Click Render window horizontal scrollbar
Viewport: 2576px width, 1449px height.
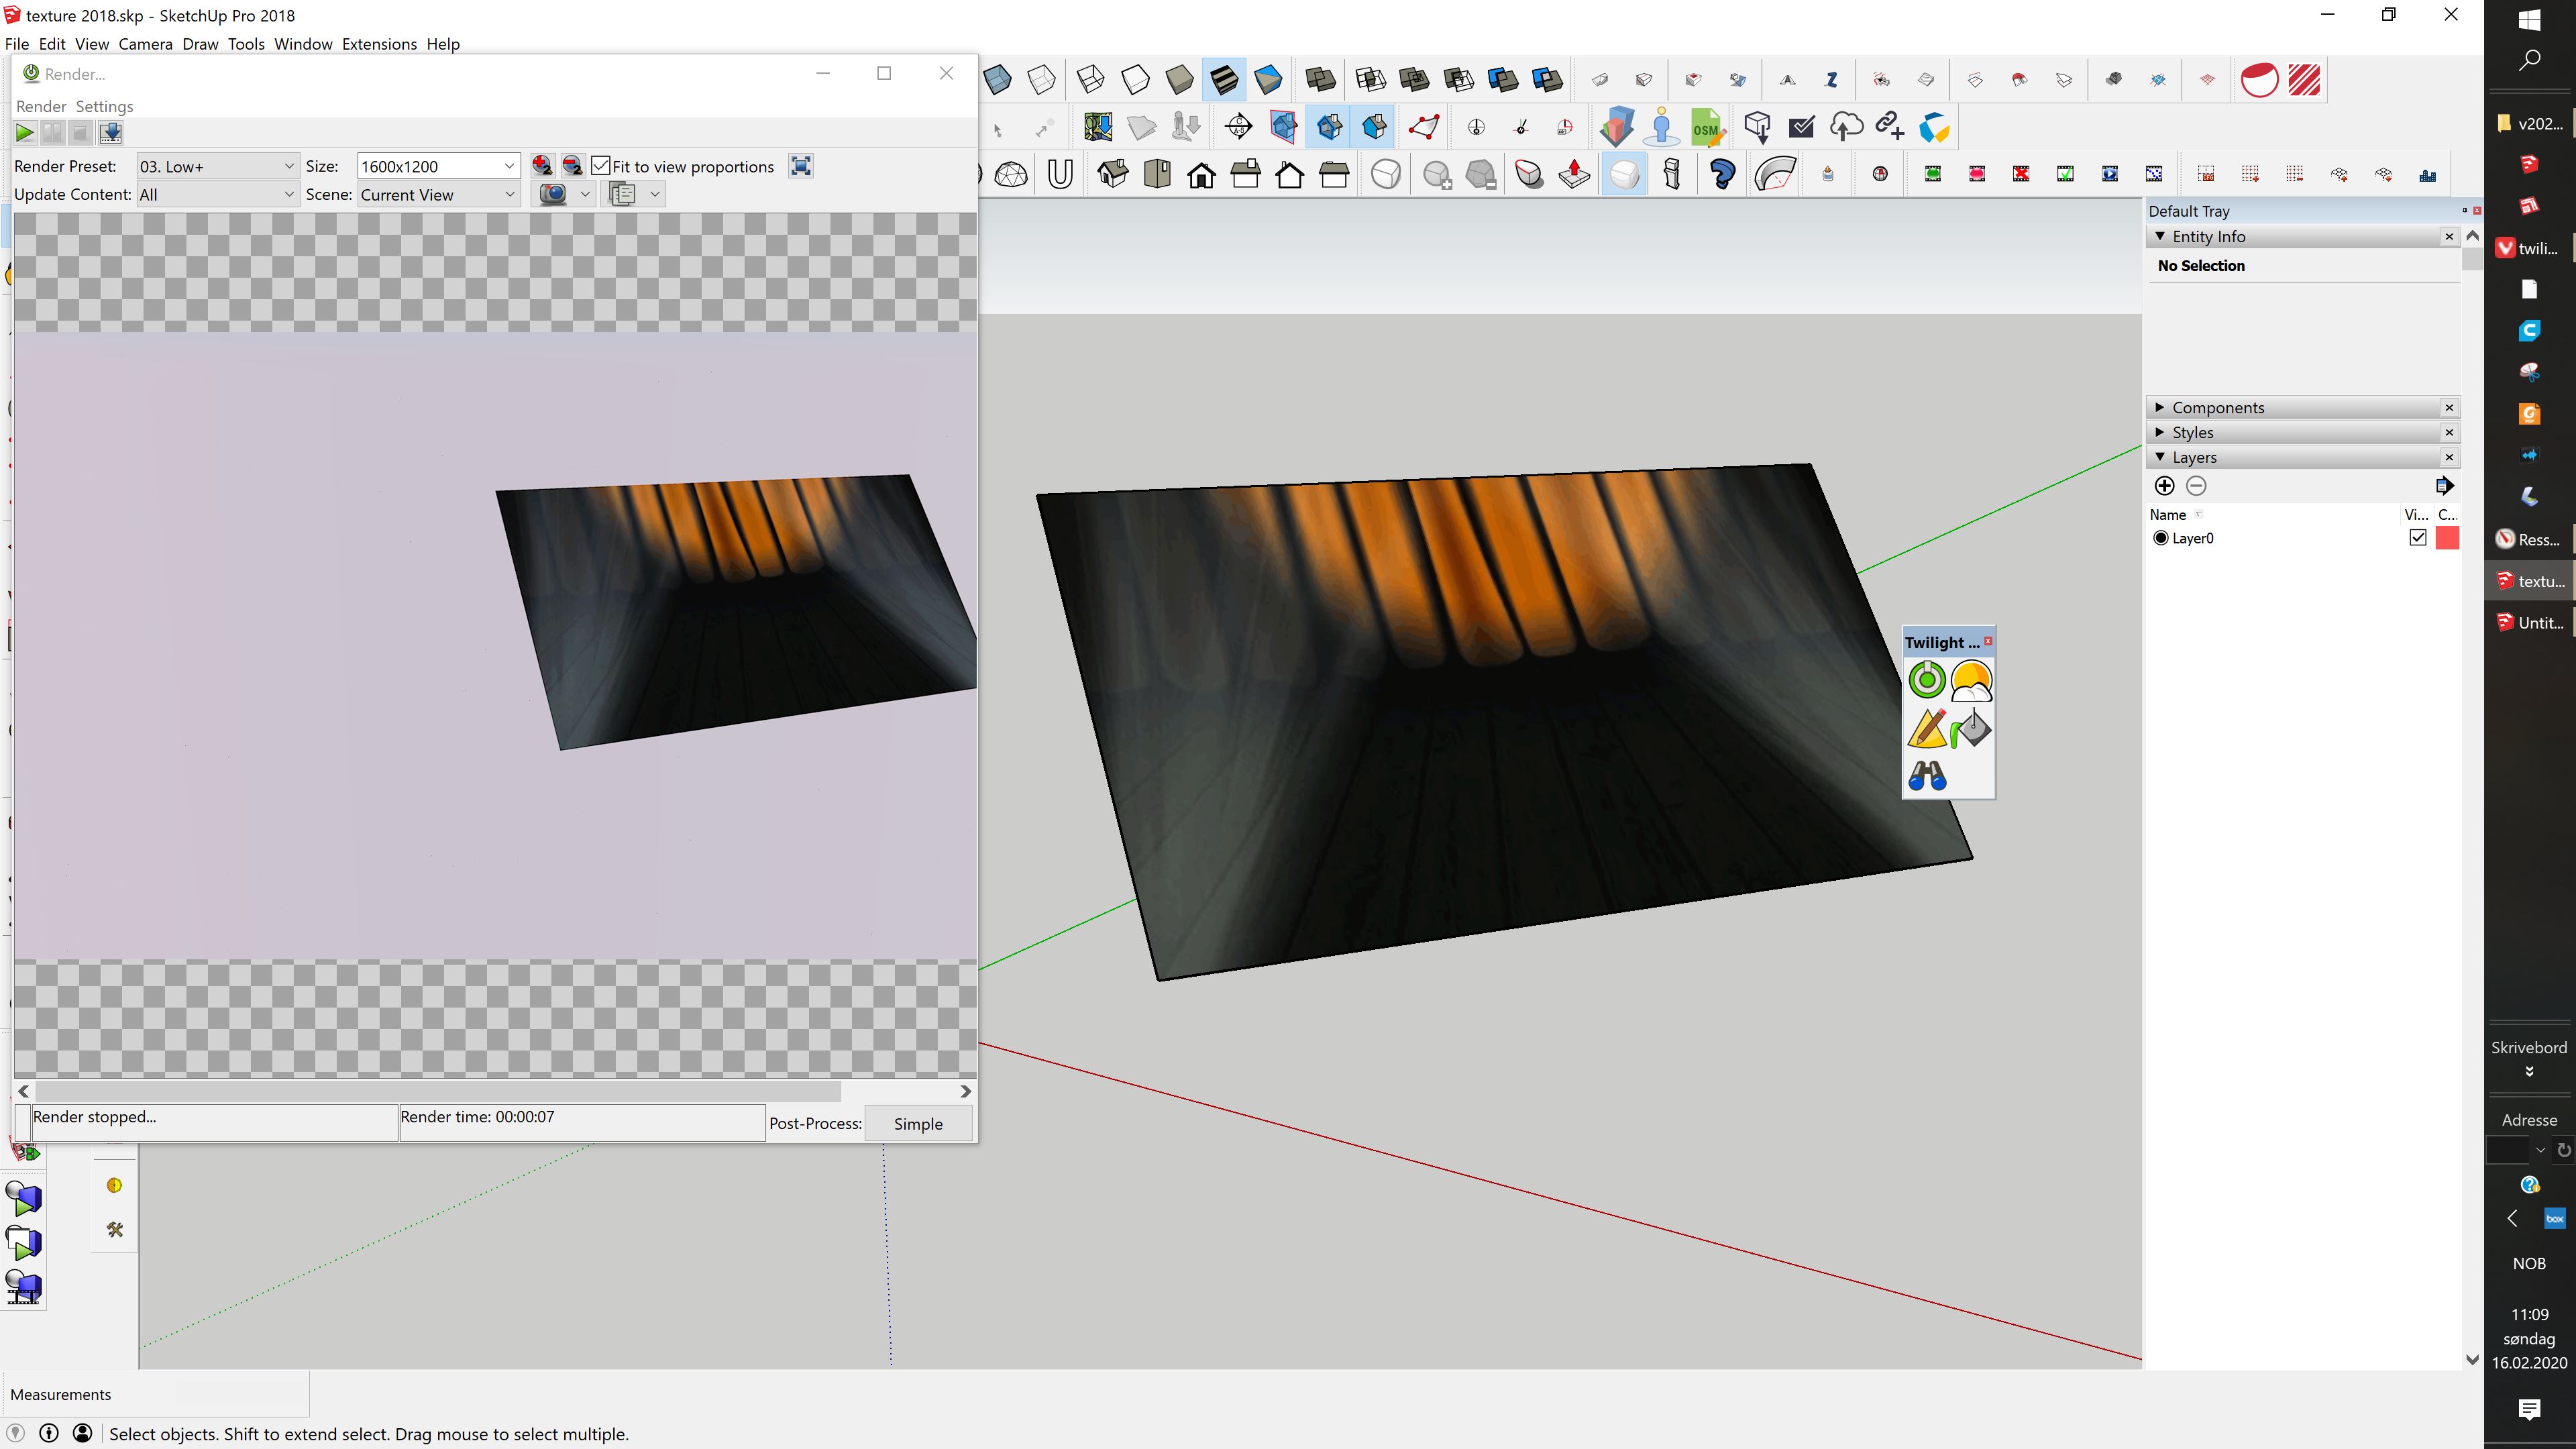click(438, 1091)
